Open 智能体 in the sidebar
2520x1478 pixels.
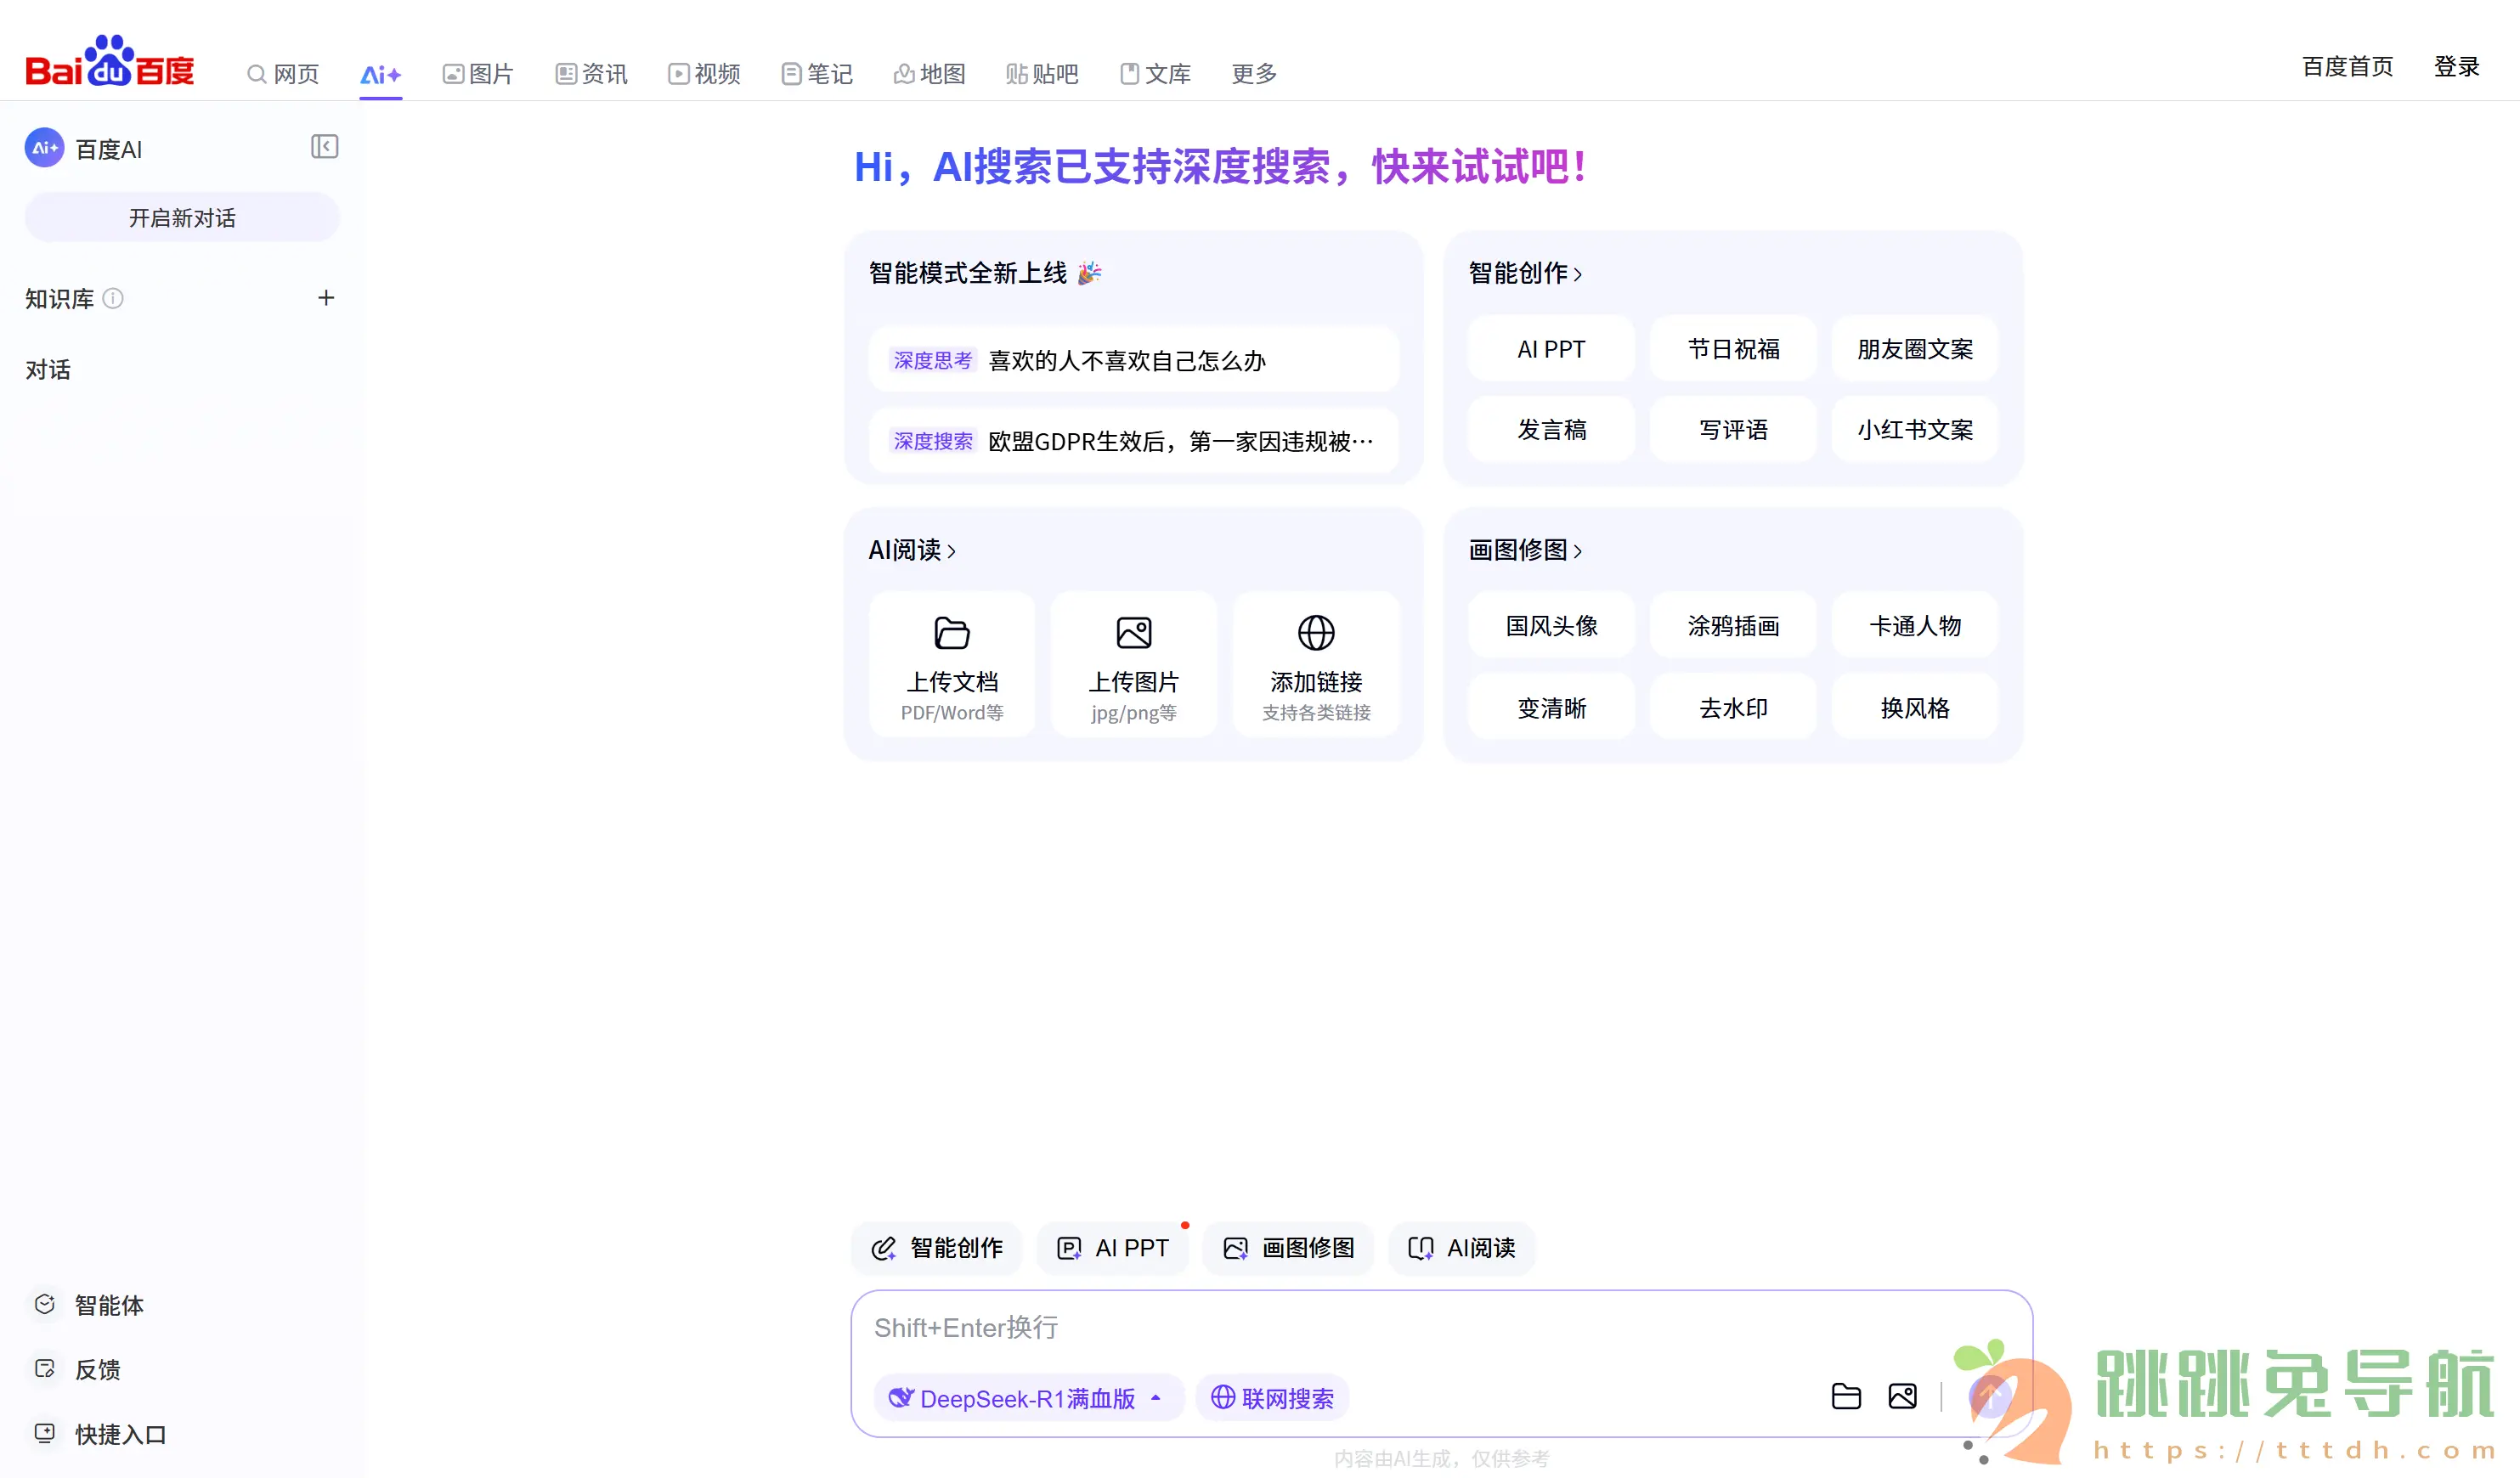88,1305
